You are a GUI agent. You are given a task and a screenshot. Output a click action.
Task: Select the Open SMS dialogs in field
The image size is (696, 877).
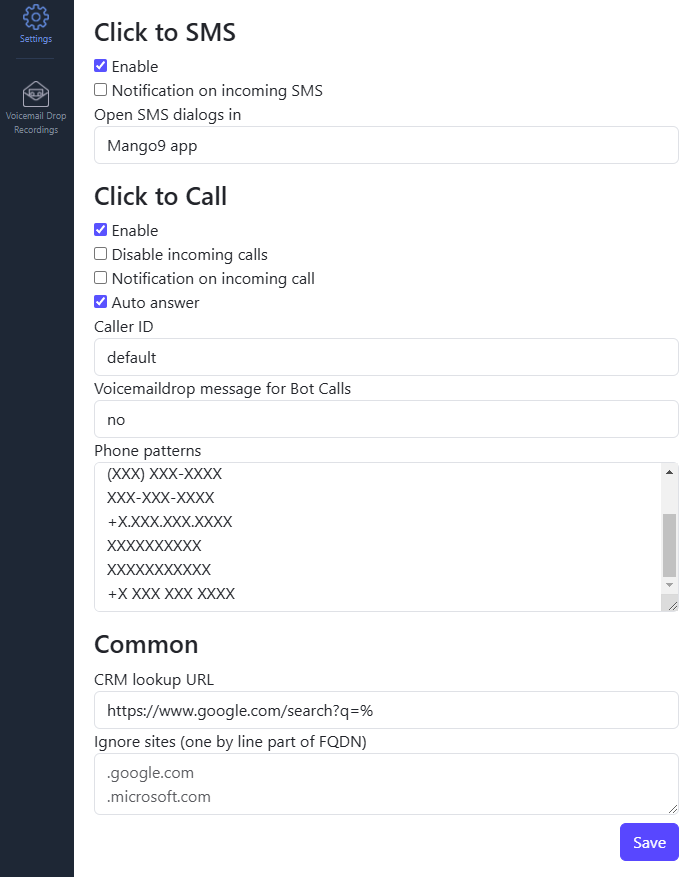(386, 144)
